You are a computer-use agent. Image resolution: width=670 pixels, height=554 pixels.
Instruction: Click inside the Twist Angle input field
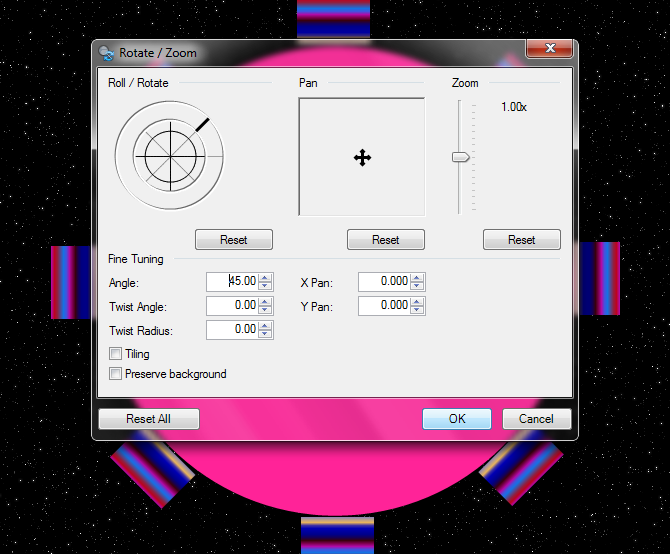(232, 305)
